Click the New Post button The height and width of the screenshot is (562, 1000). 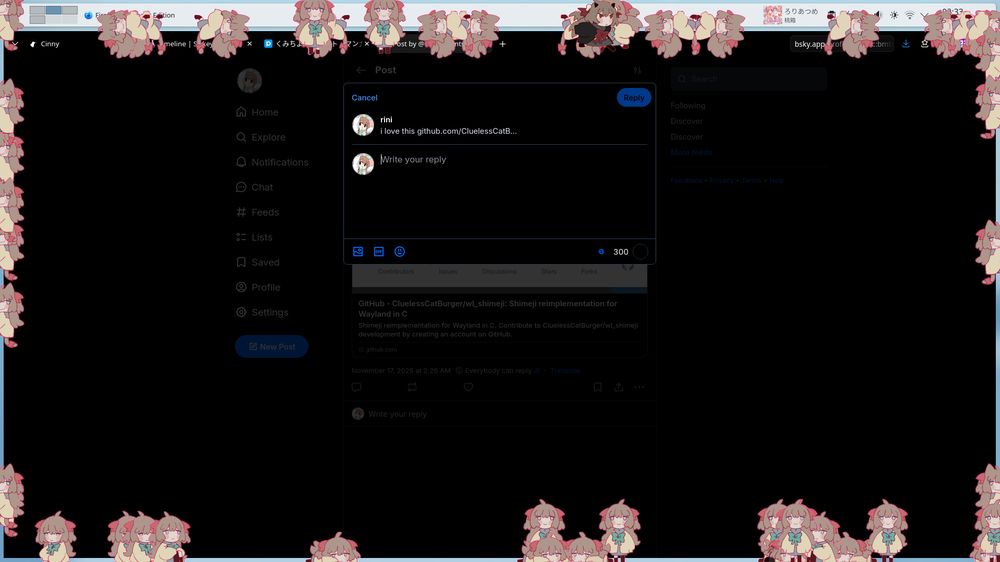(272, 346)
